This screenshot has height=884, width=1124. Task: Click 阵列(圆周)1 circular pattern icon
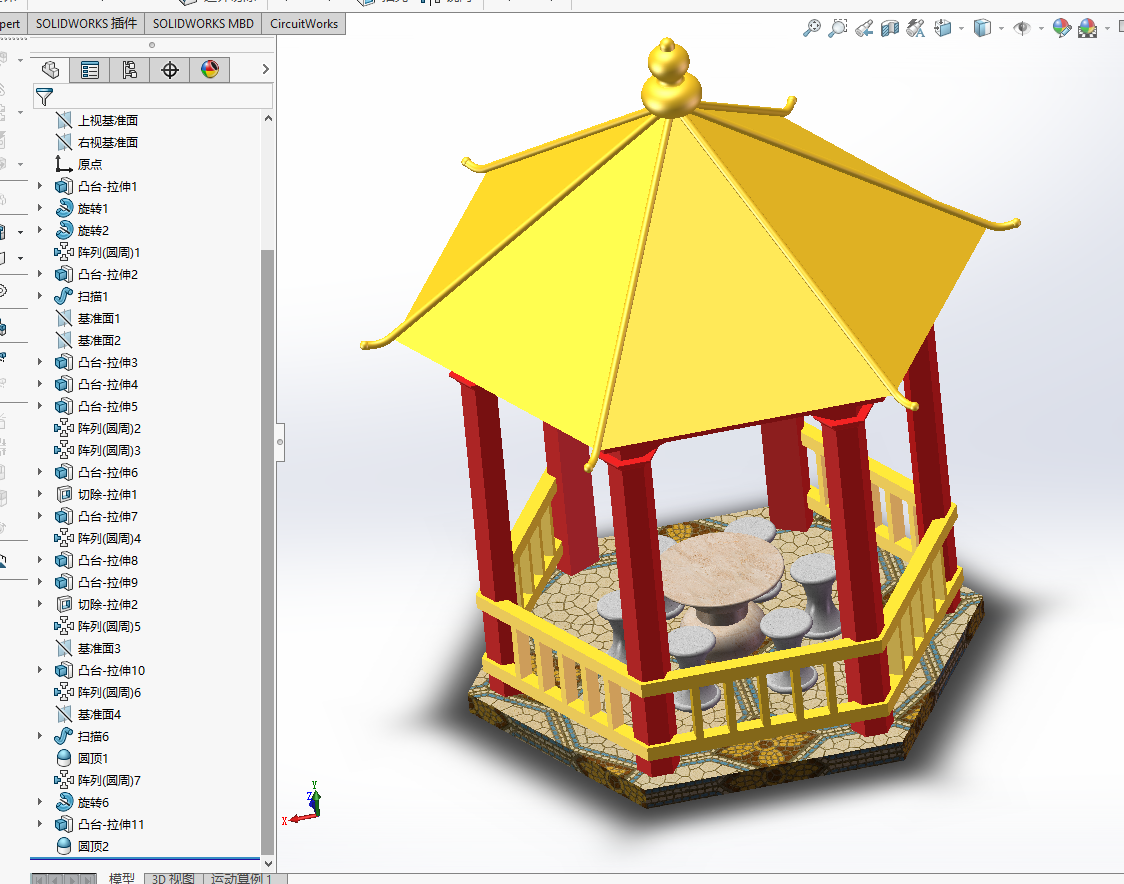coord(64,252)
